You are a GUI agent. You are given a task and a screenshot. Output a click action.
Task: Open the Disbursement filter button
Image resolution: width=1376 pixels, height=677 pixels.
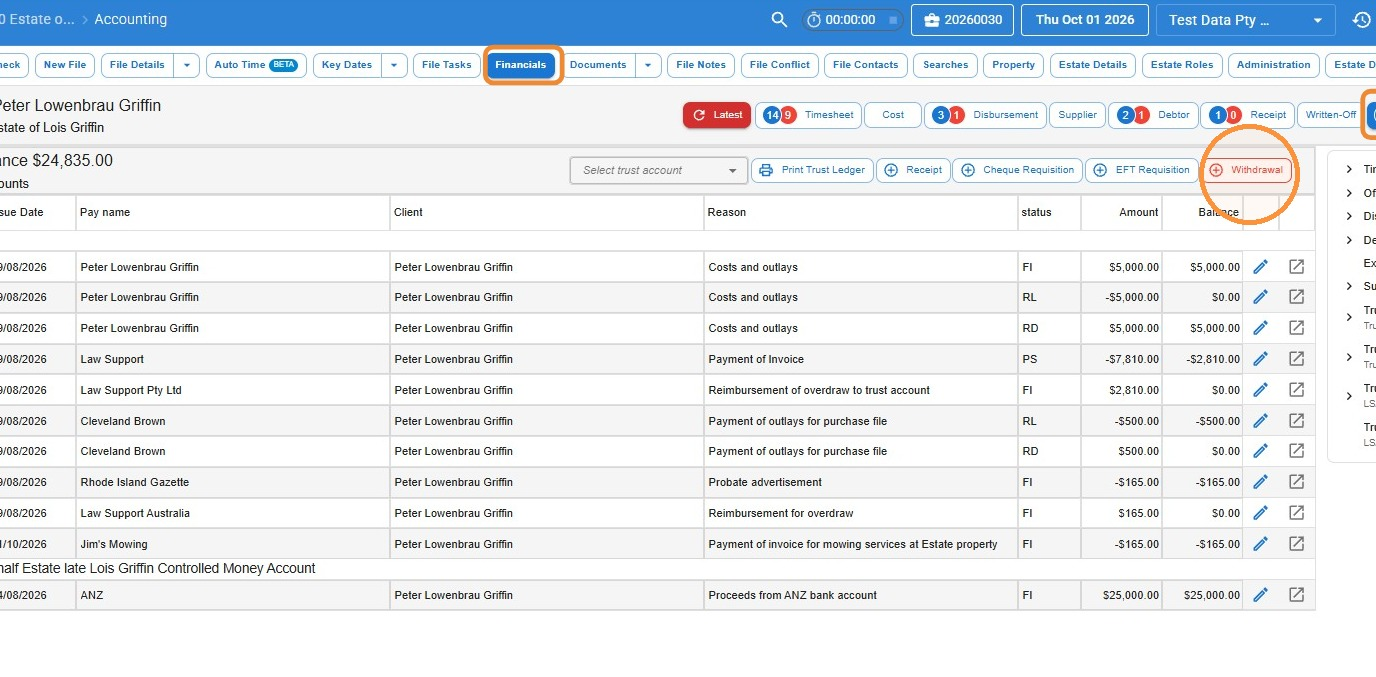(x=985, y=115)
